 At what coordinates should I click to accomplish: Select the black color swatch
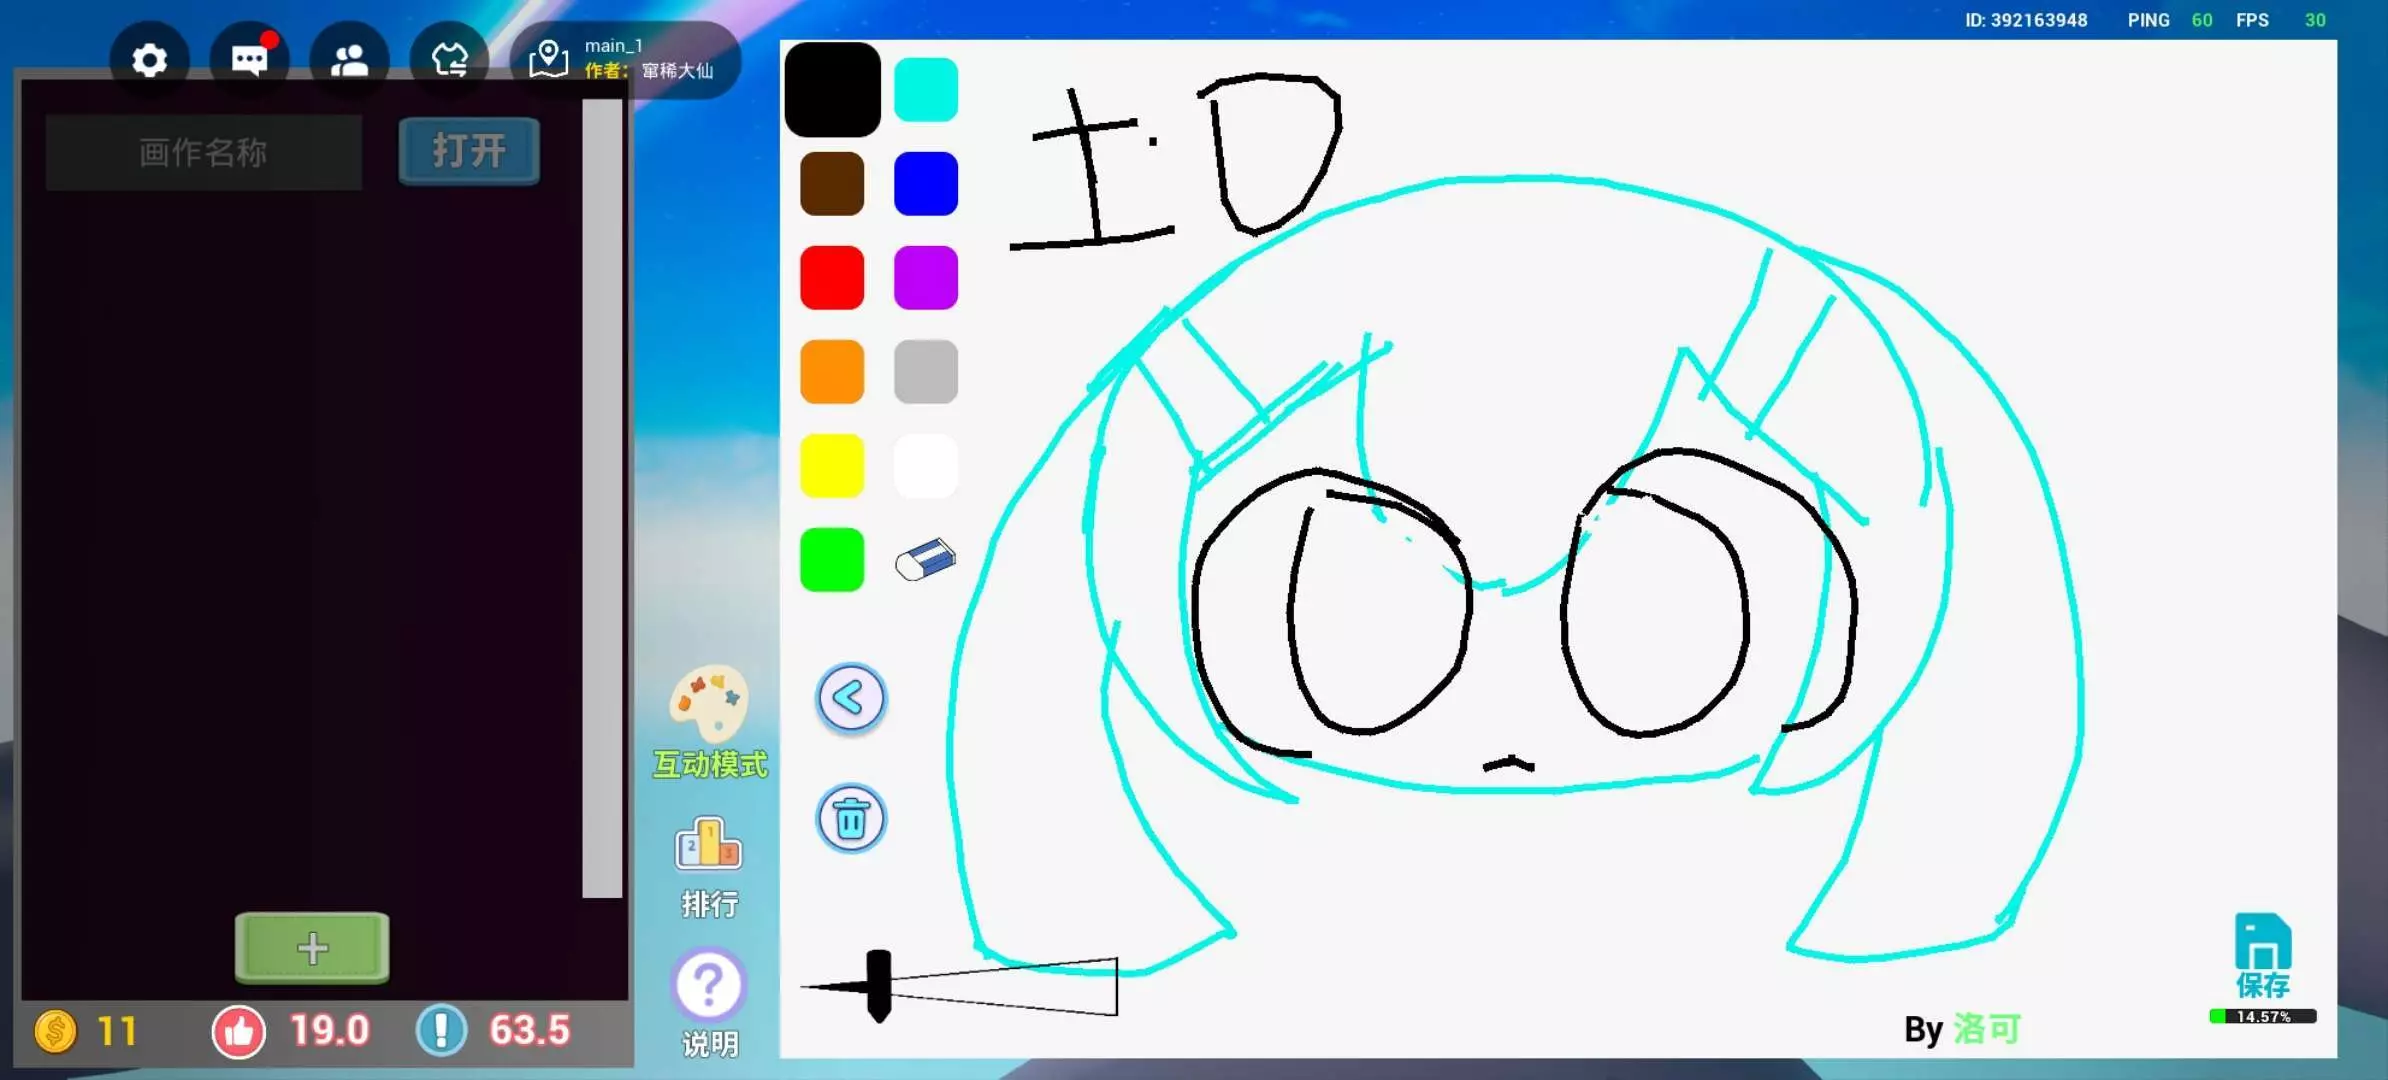click(832, 90)
